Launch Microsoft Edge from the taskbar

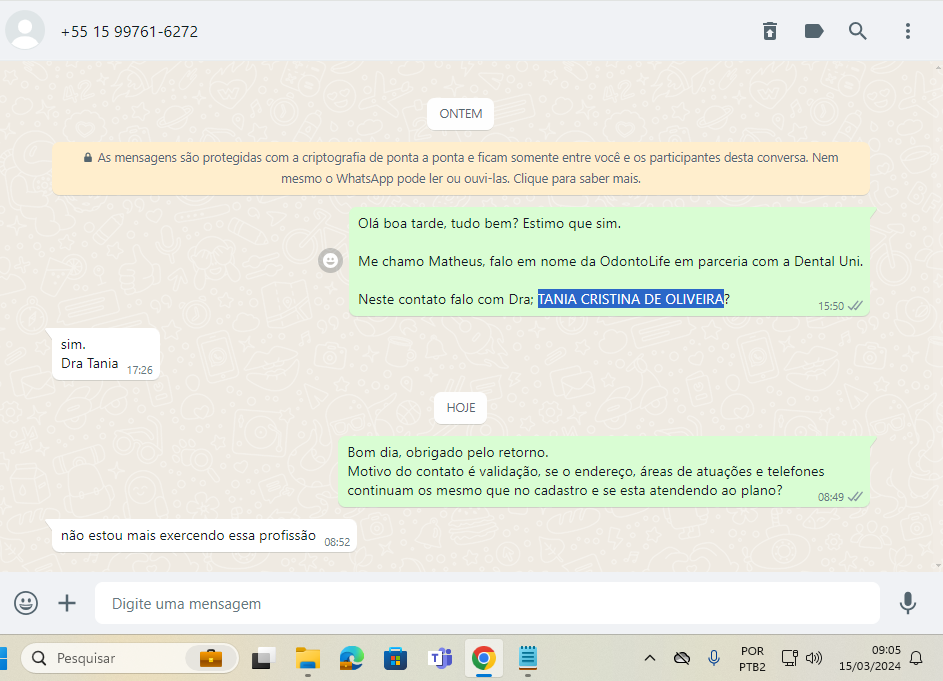pos(351,658)
